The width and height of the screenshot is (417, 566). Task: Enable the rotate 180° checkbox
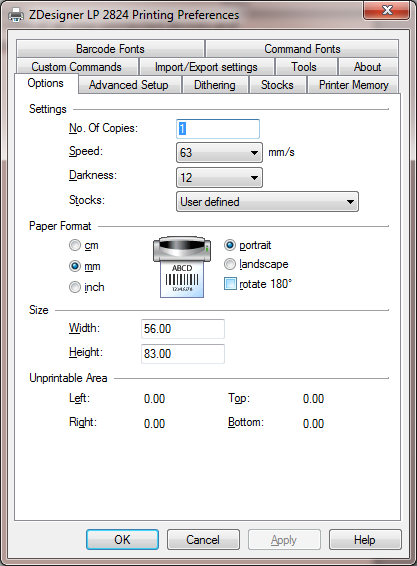click(230, 284)
